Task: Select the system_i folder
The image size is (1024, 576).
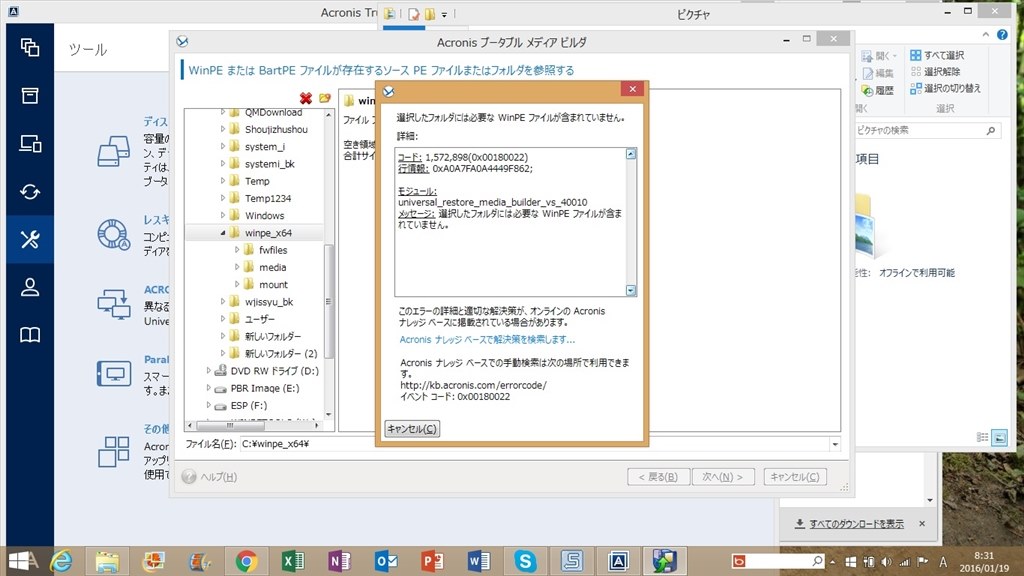Action: click(264, 147)
